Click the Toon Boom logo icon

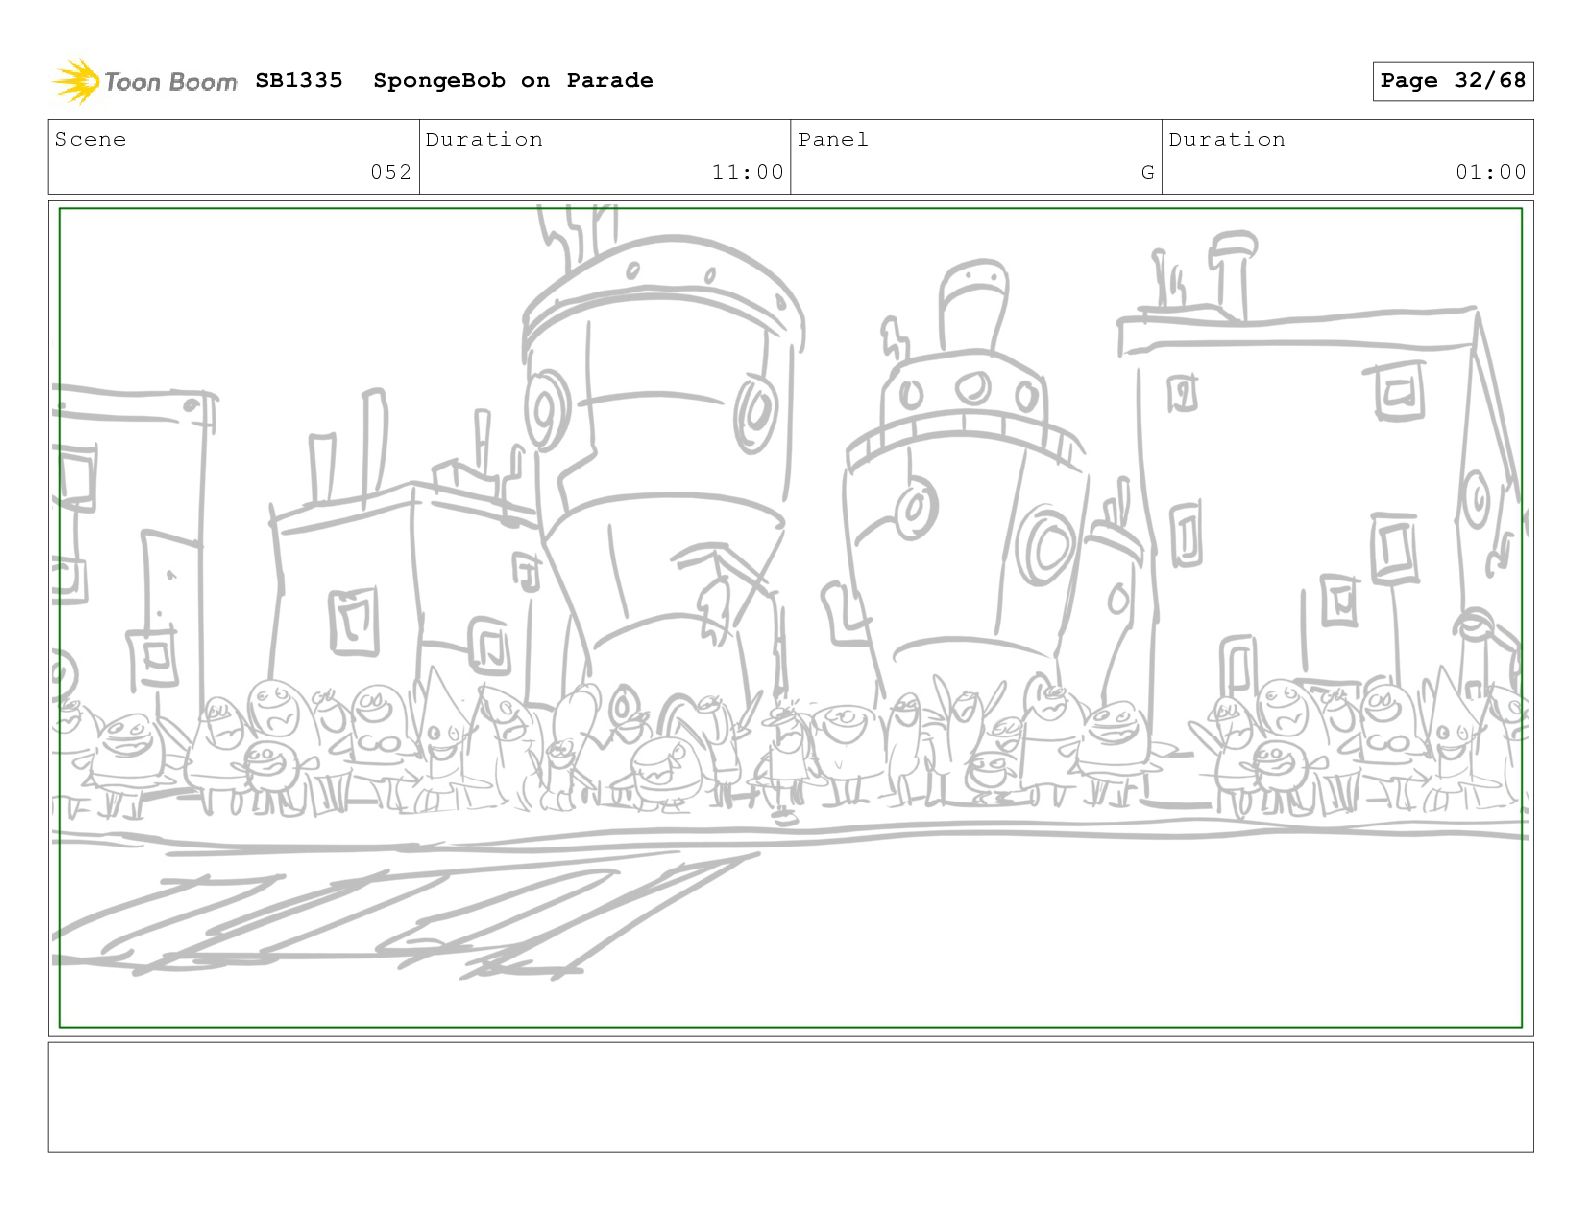[76, 81]
